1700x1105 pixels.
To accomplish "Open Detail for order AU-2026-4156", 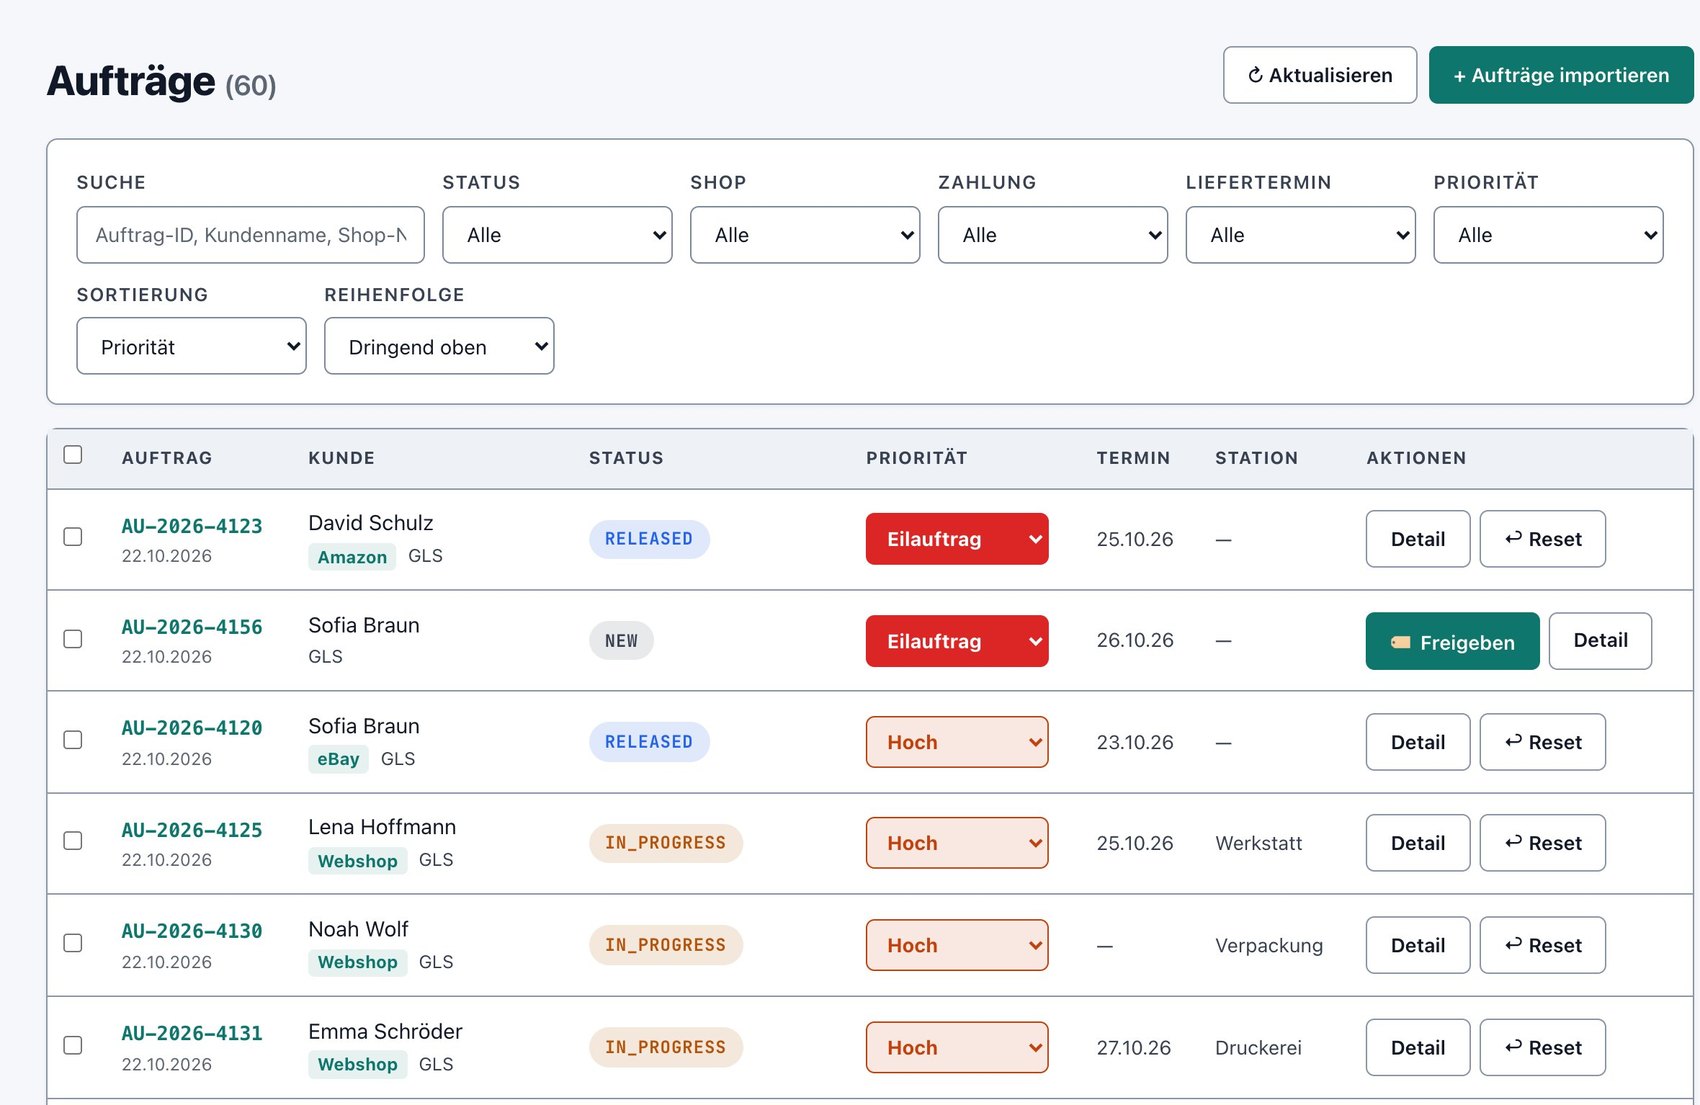I will [x=1600, y=641].
